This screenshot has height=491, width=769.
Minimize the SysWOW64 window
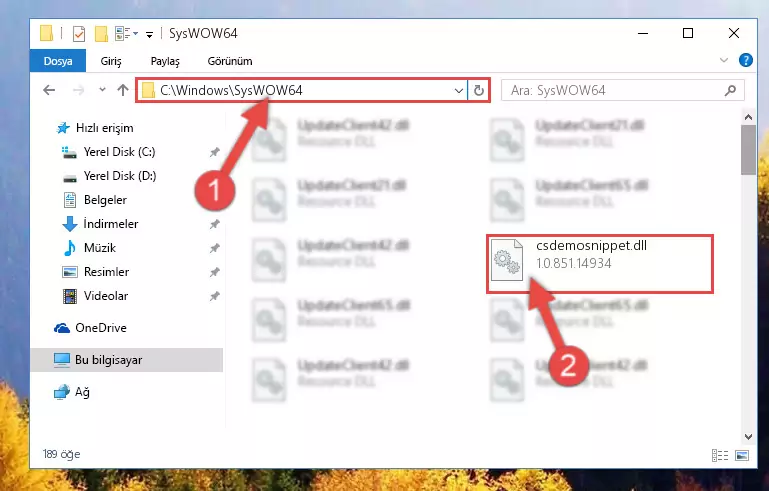tap(643, 33)
